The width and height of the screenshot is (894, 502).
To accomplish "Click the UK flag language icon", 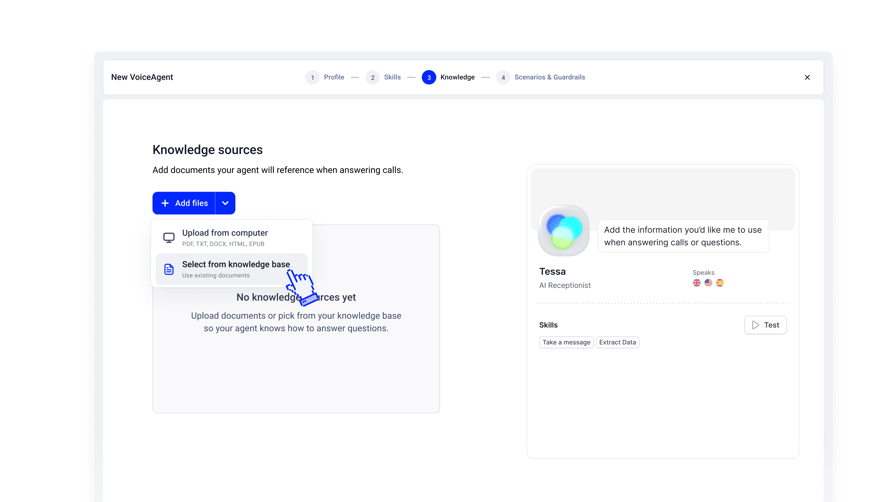I will (697, 282).
